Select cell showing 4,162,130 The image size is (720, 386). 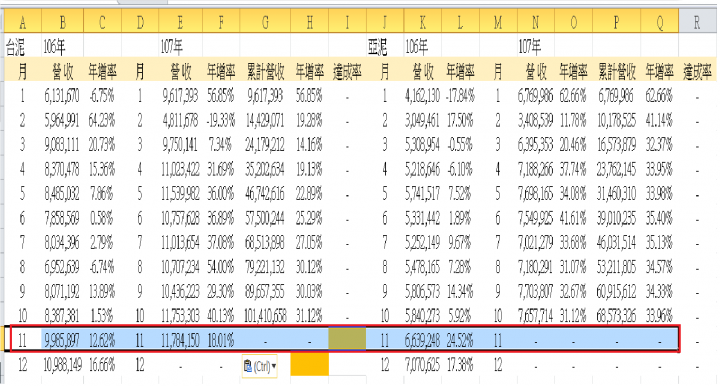(422, 95)
